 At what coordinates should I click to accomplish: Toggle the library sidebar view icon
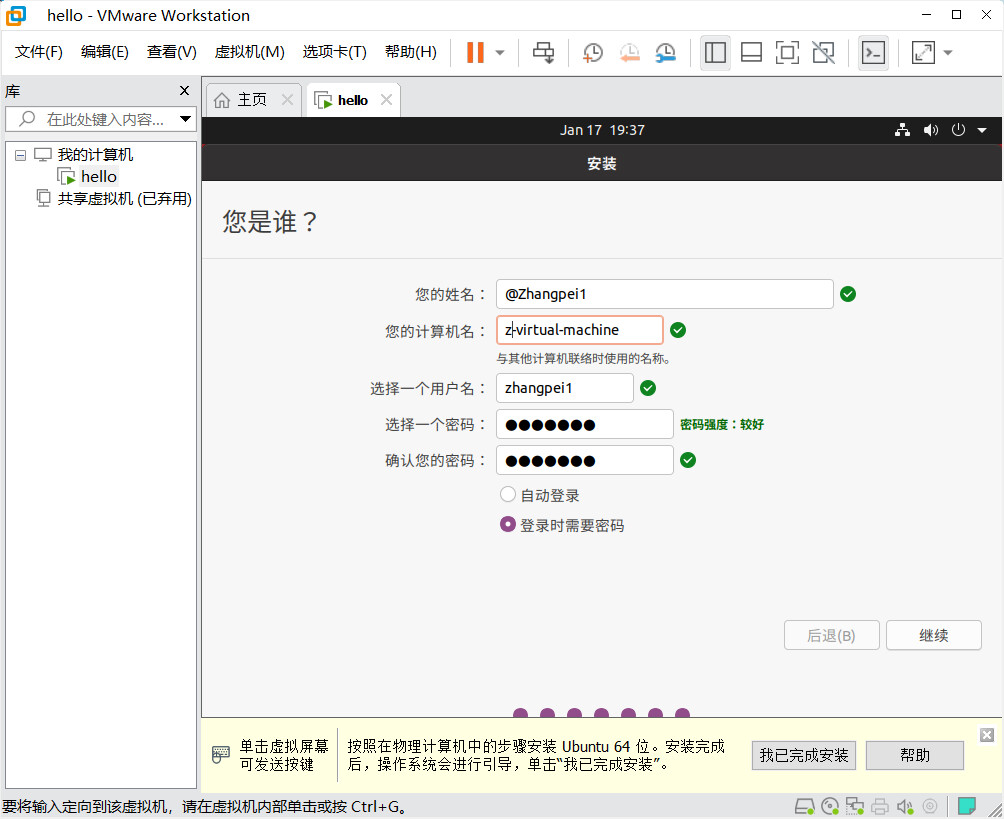(x=715, y=53)
